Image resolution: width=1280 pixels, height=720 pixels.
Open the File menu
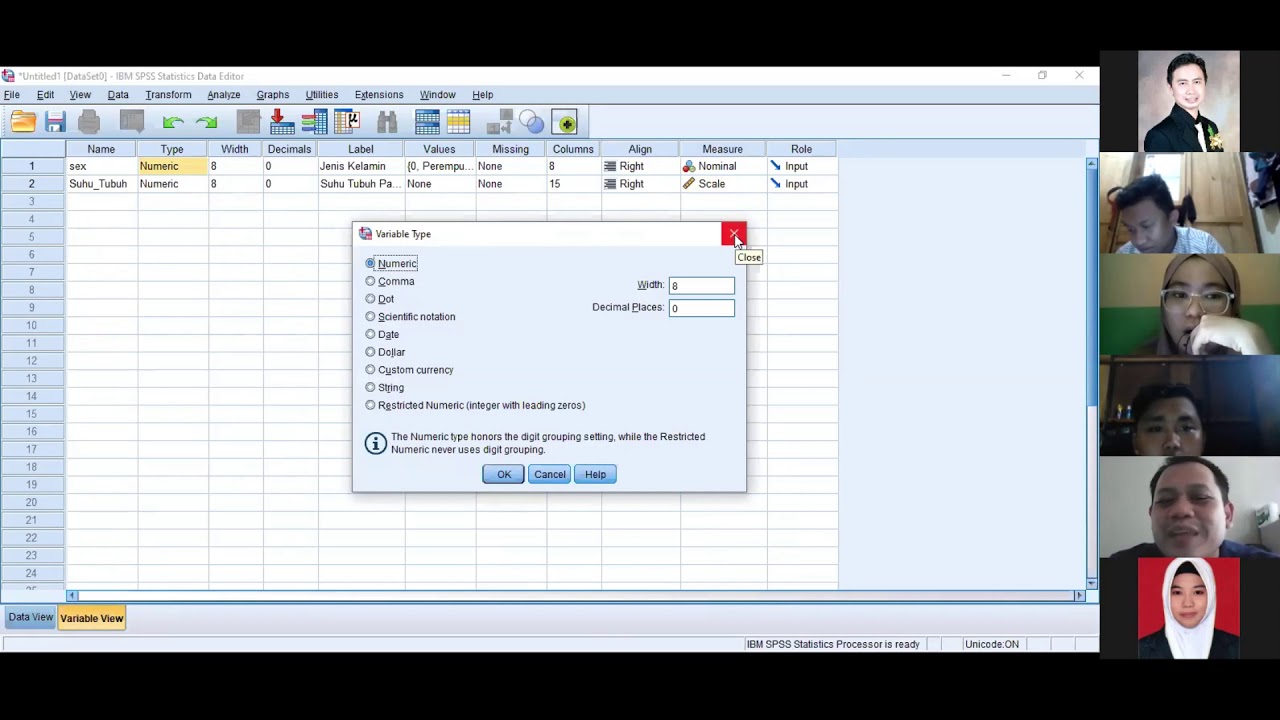(12, 95)
